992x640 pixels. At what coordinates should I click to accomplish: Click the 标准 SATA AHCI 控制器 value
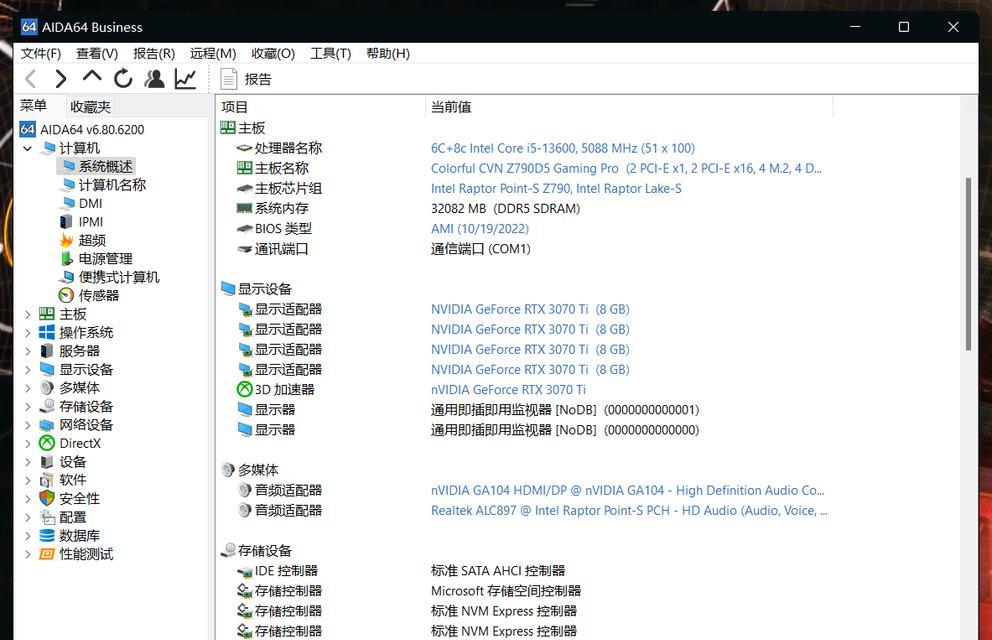[498, 570]
